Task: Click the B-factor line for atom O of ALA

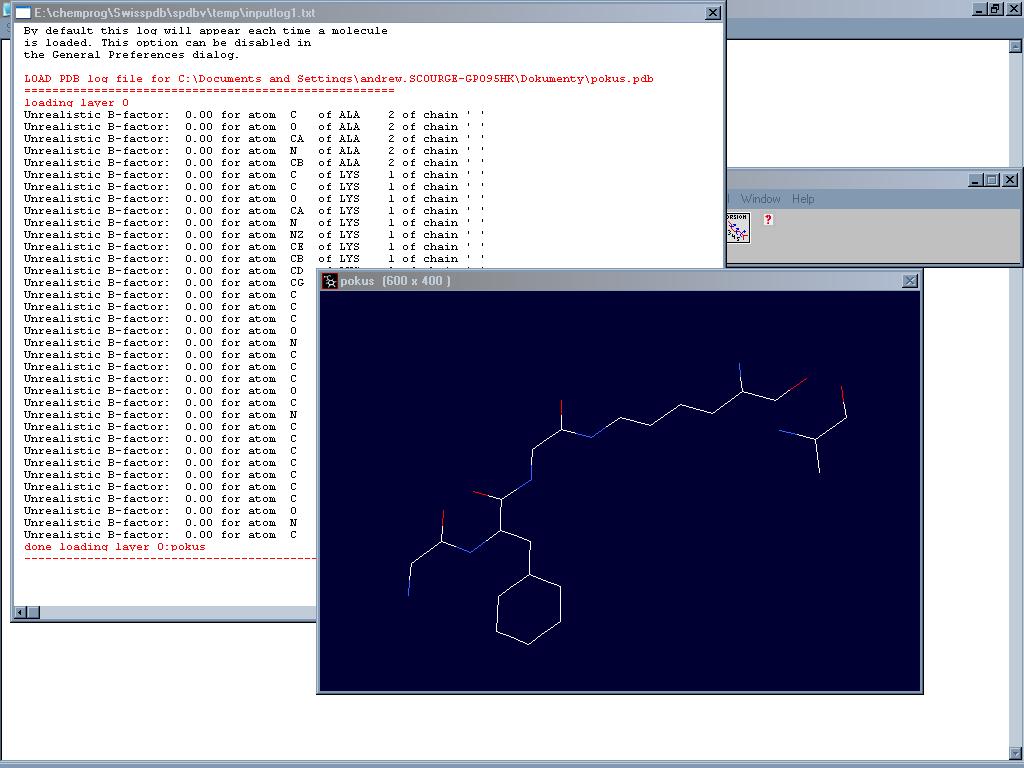Action: (254, 127)
